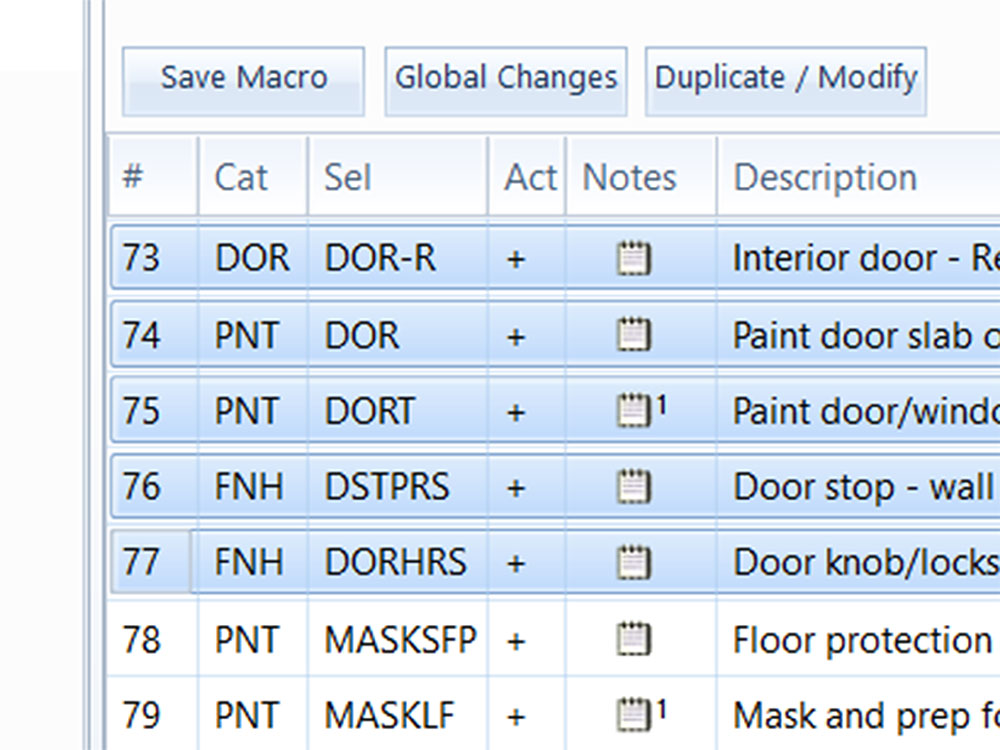Open the note icon for row 79
This screenshot has width=1000, height=750.
pyautogui.click(x=630, y=715)
